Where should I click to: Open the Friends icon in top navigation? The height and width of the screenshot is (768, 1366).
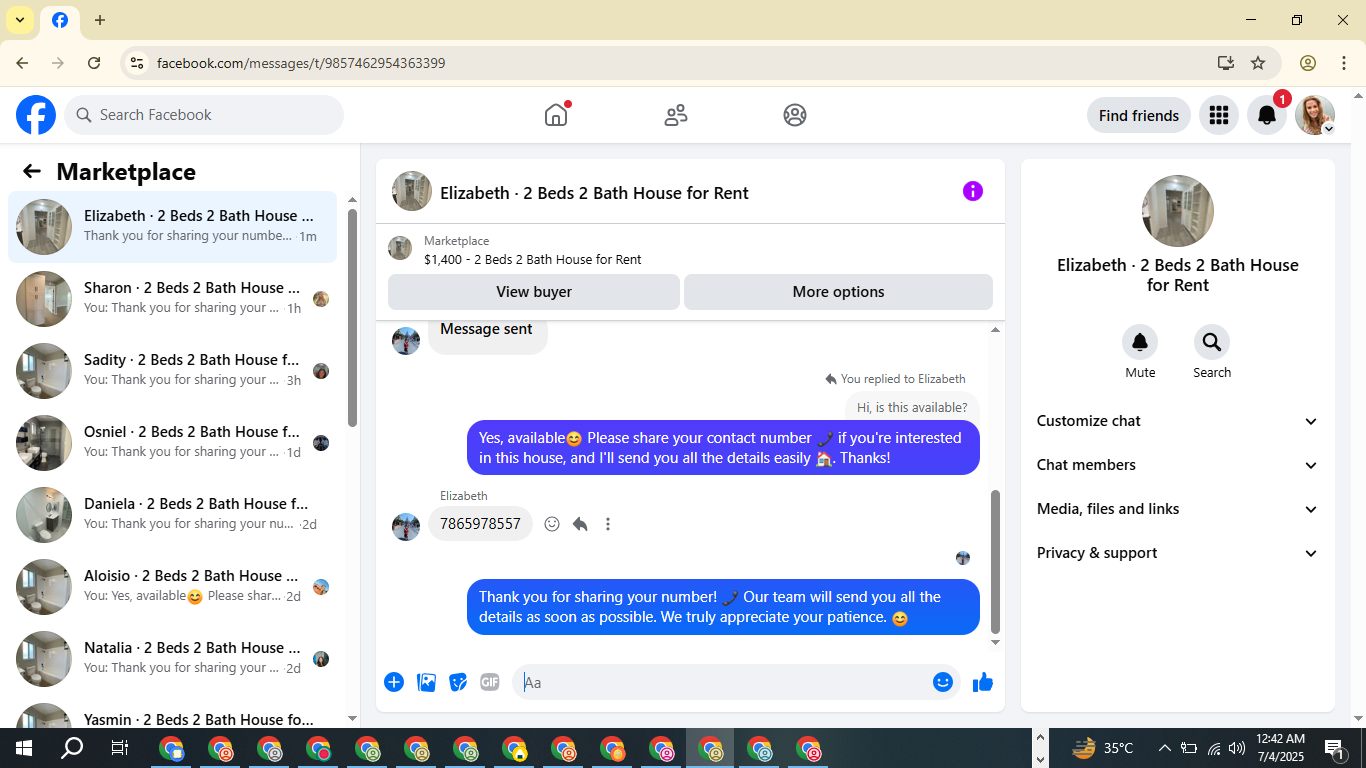[x=676, y=115]
